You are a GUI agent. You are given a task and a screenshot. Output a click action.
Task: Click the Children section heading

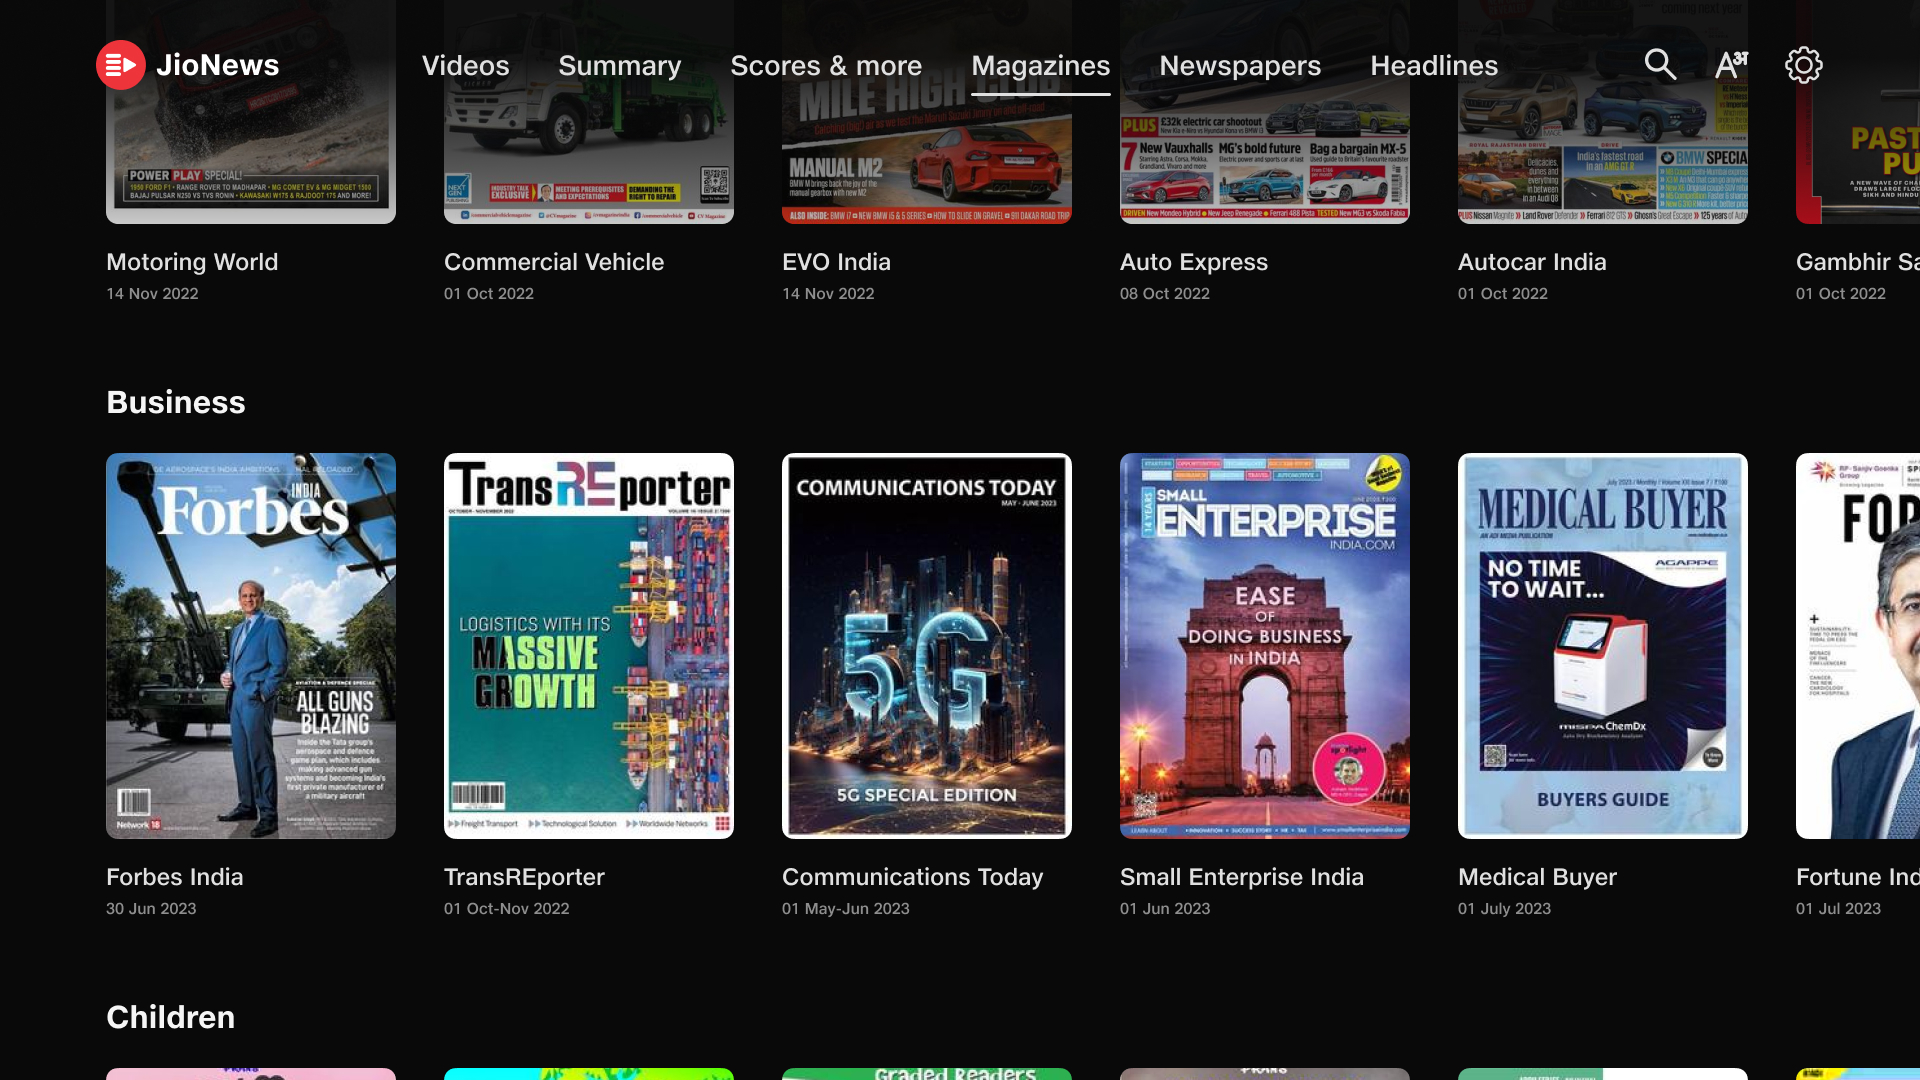click(171, 1017)
